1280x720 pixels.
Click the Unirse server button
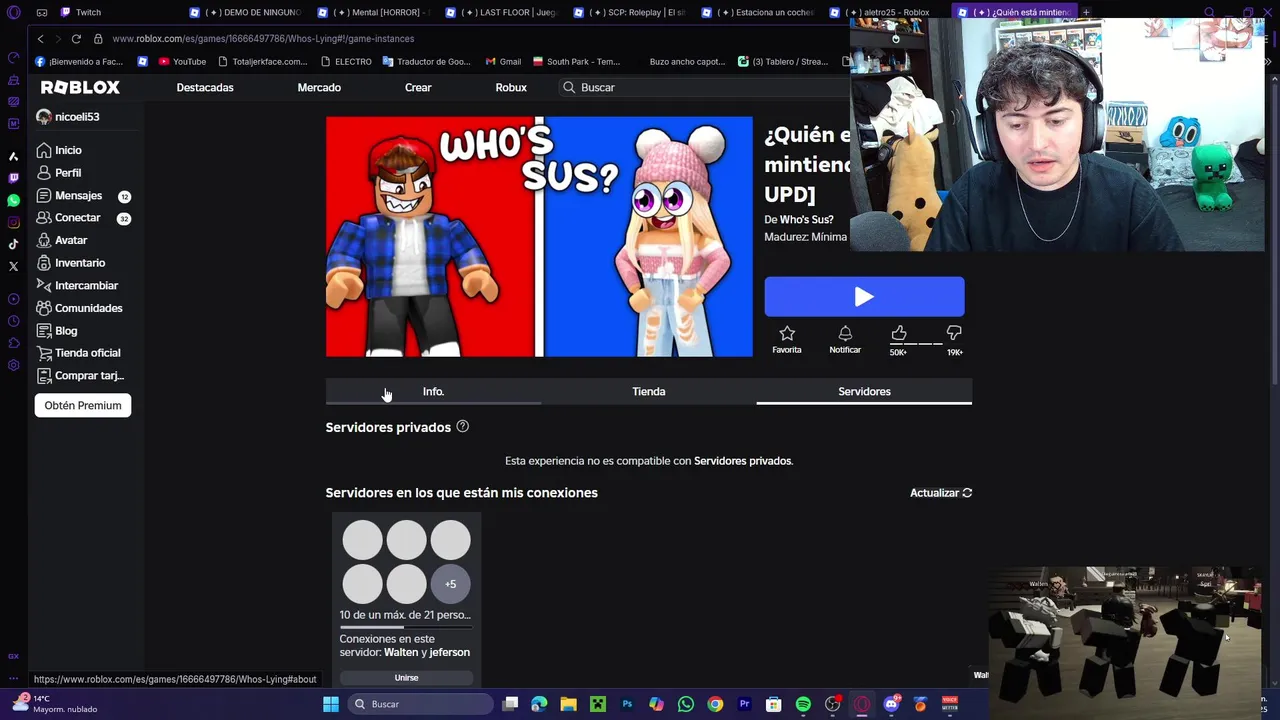tap(406, 677)
